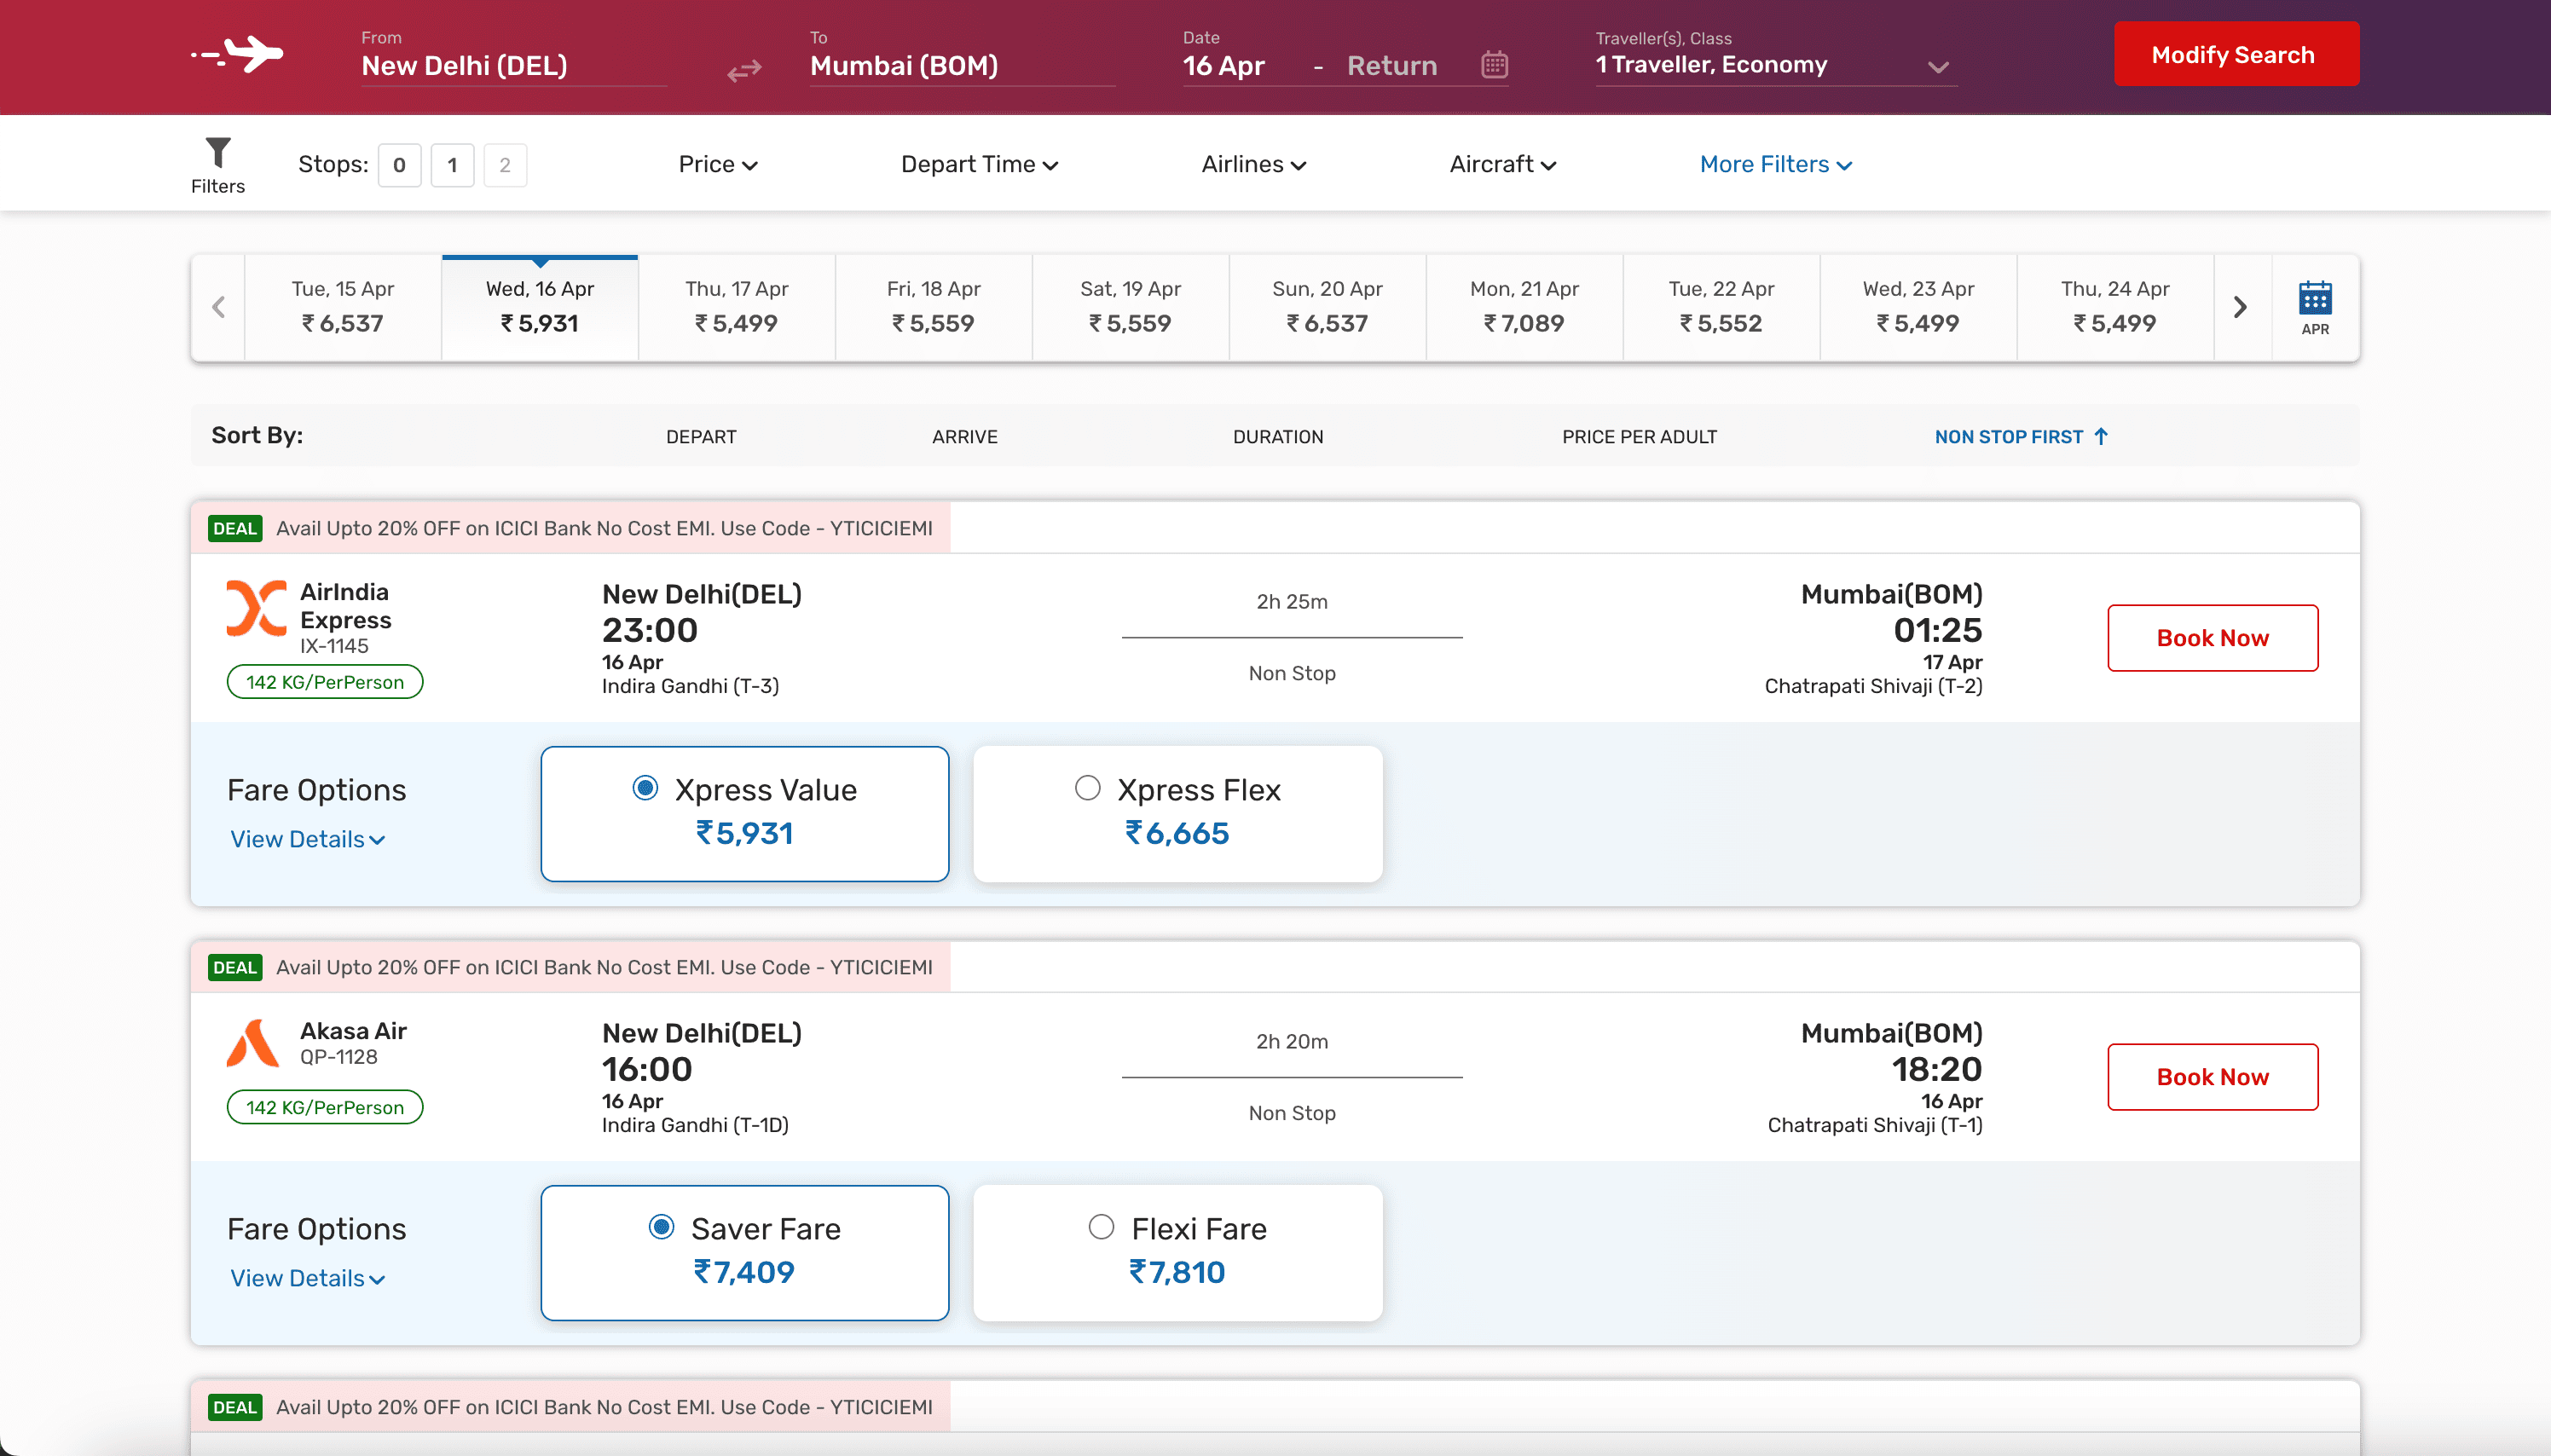Toggle the 0 stops filter
This screenshot has height=1456, width=2551.
coord(399,165)
